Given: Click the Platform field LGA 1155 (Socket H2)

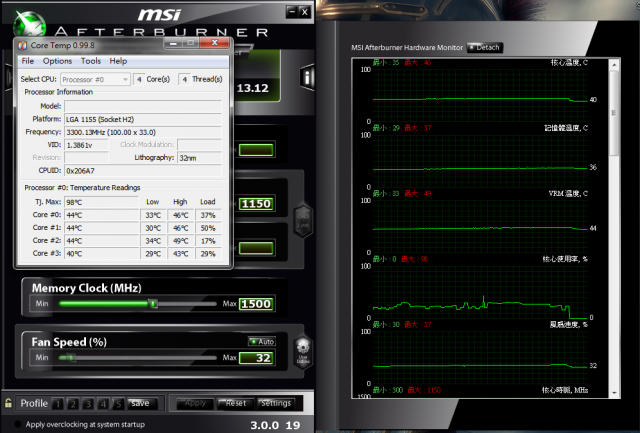Looking at the screenshot, I should click(x=143, y=119).
